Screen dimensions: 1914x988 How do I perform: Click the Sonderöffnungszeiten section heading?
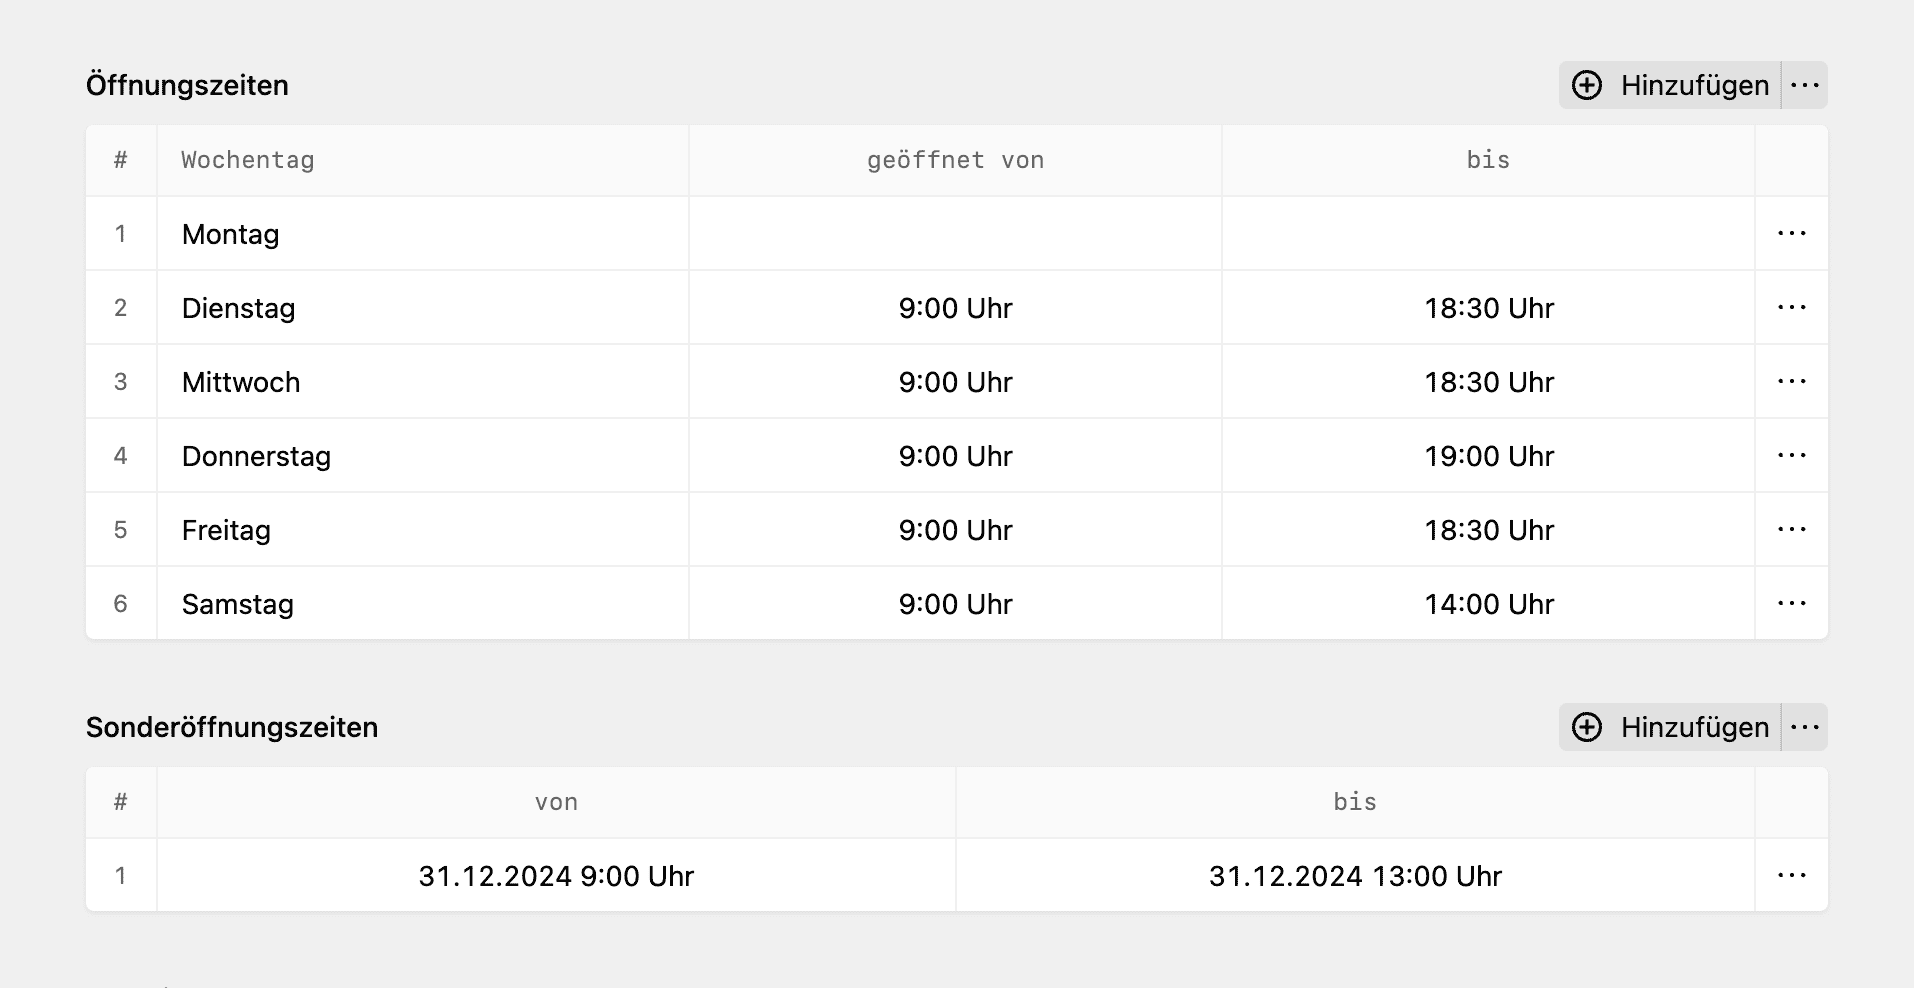pyautogui.click(x=232, y=727)
